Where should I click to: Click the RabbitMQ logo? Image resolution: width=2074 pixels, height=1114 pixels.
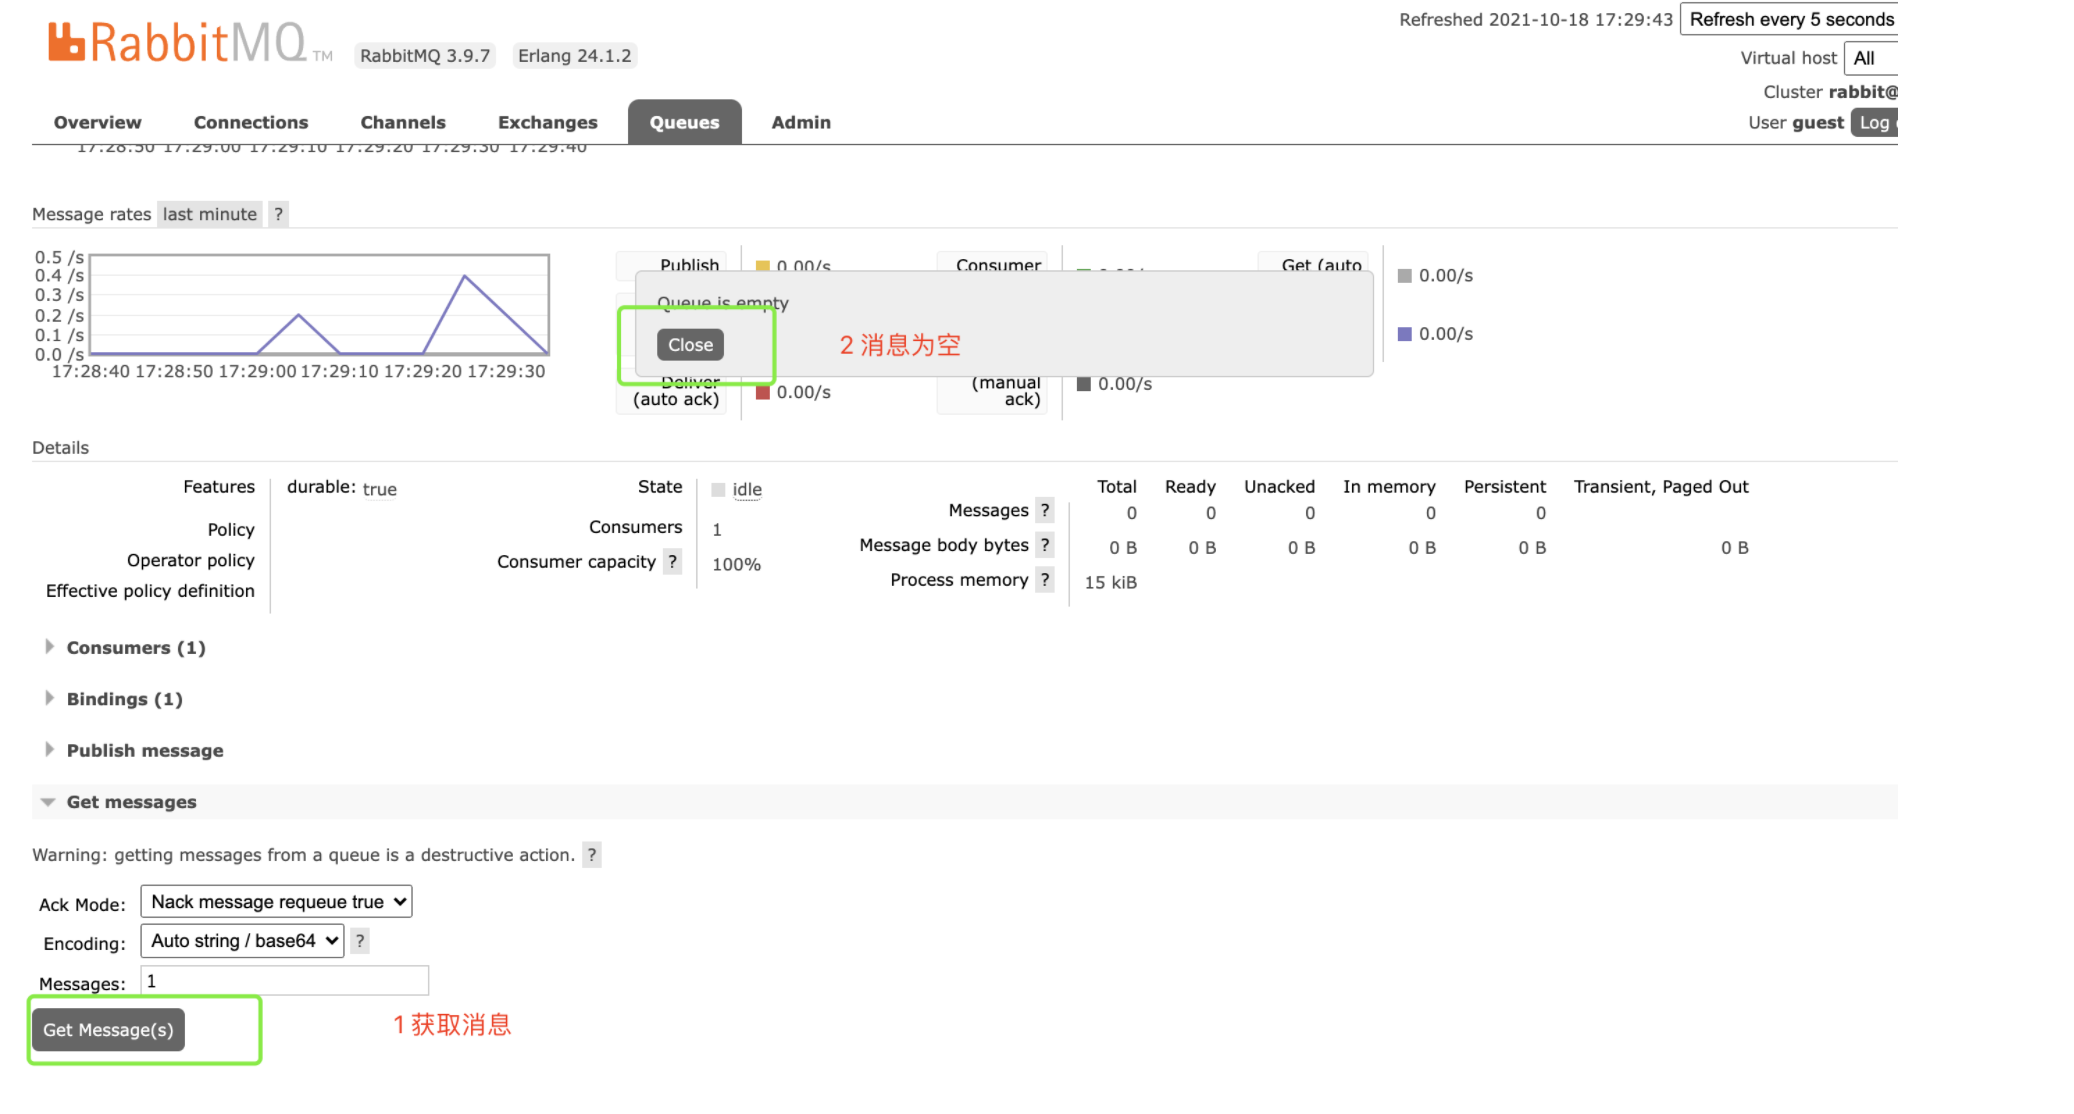point(178,42)
